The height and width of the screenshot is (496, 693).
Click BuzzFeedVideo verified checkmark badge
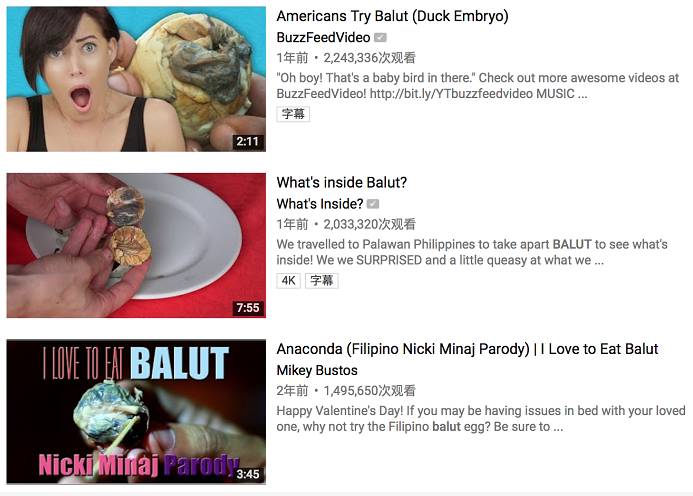coord(380,38)
